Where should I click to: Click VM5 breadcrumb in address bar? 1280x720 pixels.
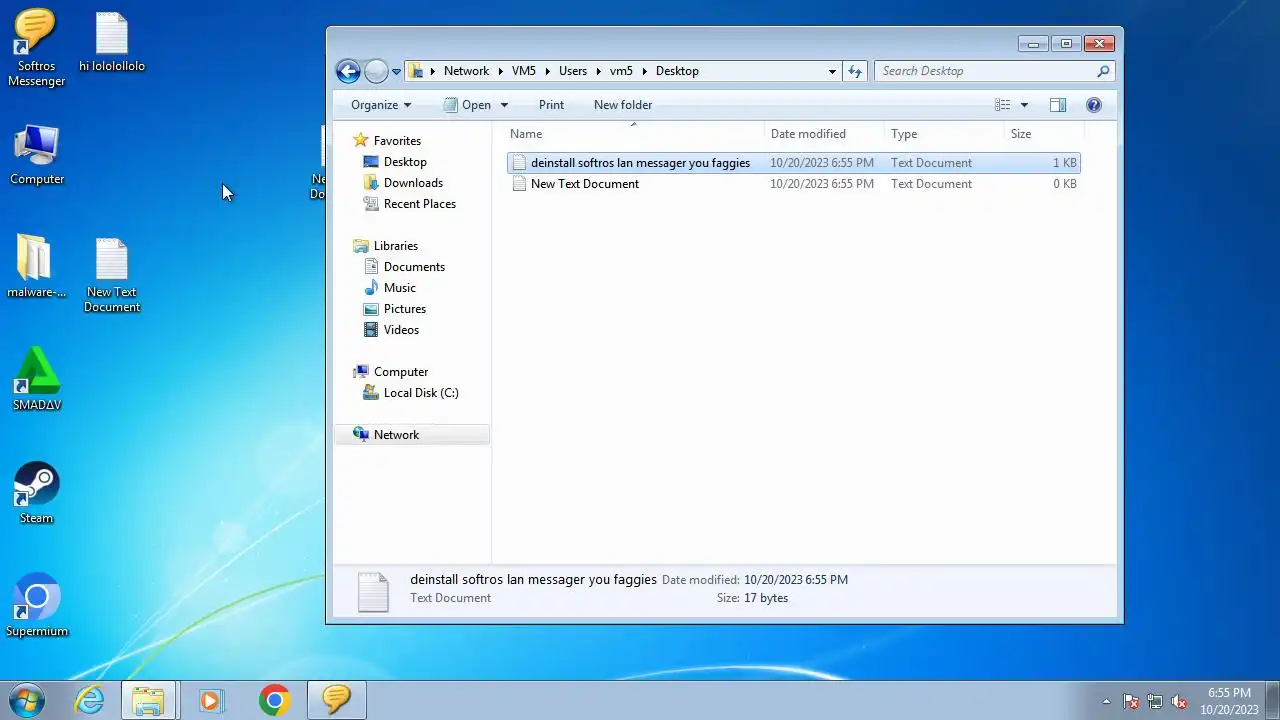pos(524,71)
